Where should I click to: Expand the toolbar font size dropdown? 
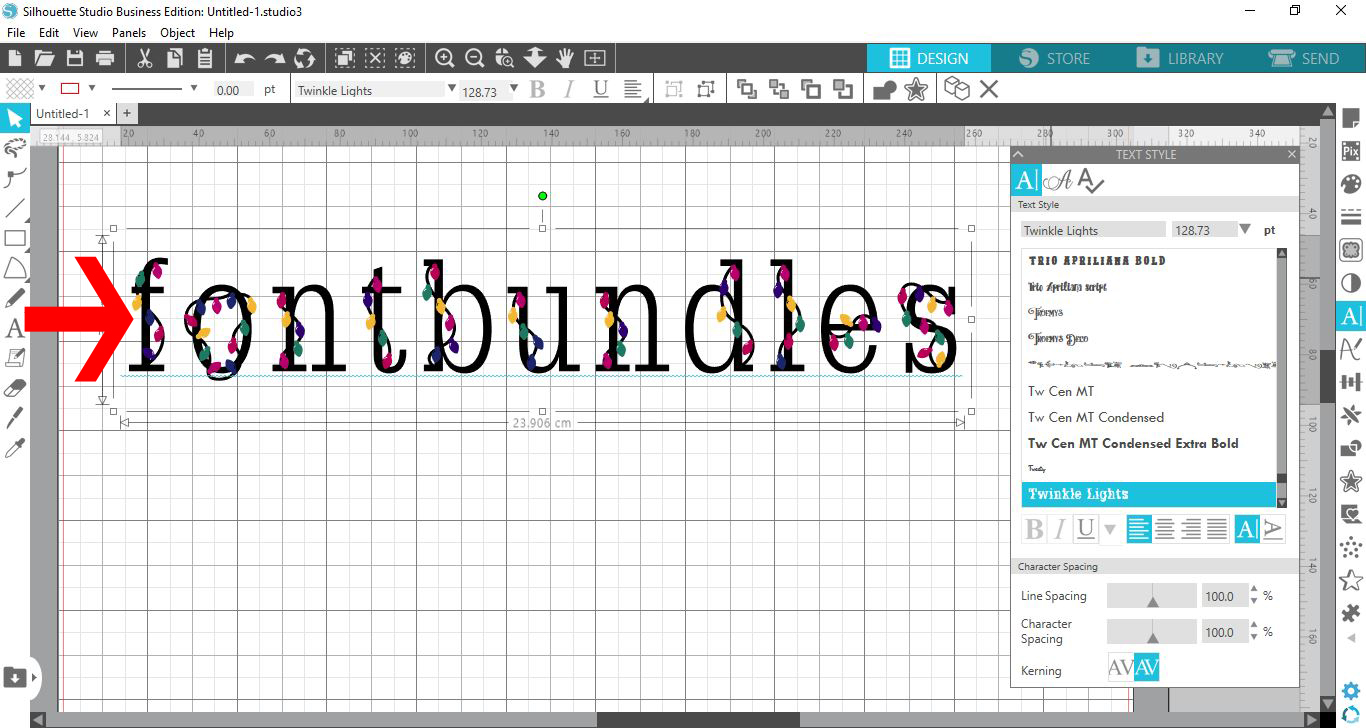[x=514, y=88]
